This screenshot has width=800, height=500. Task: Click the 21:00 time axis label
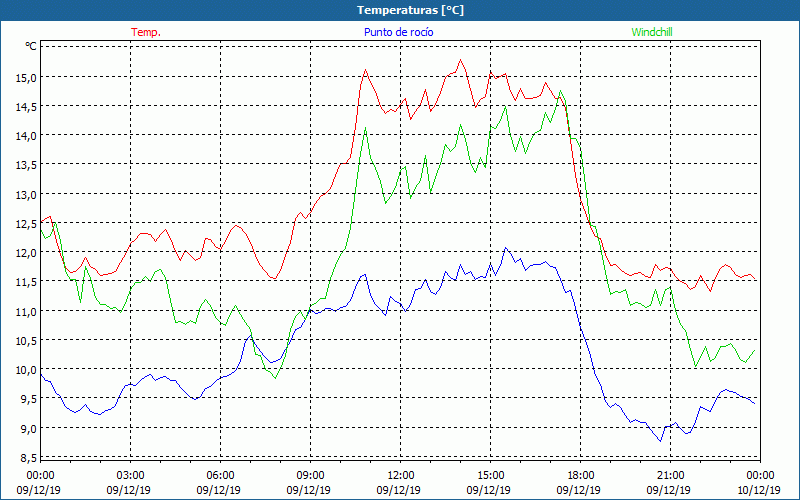pyautogui.click(x=670, y=475)
